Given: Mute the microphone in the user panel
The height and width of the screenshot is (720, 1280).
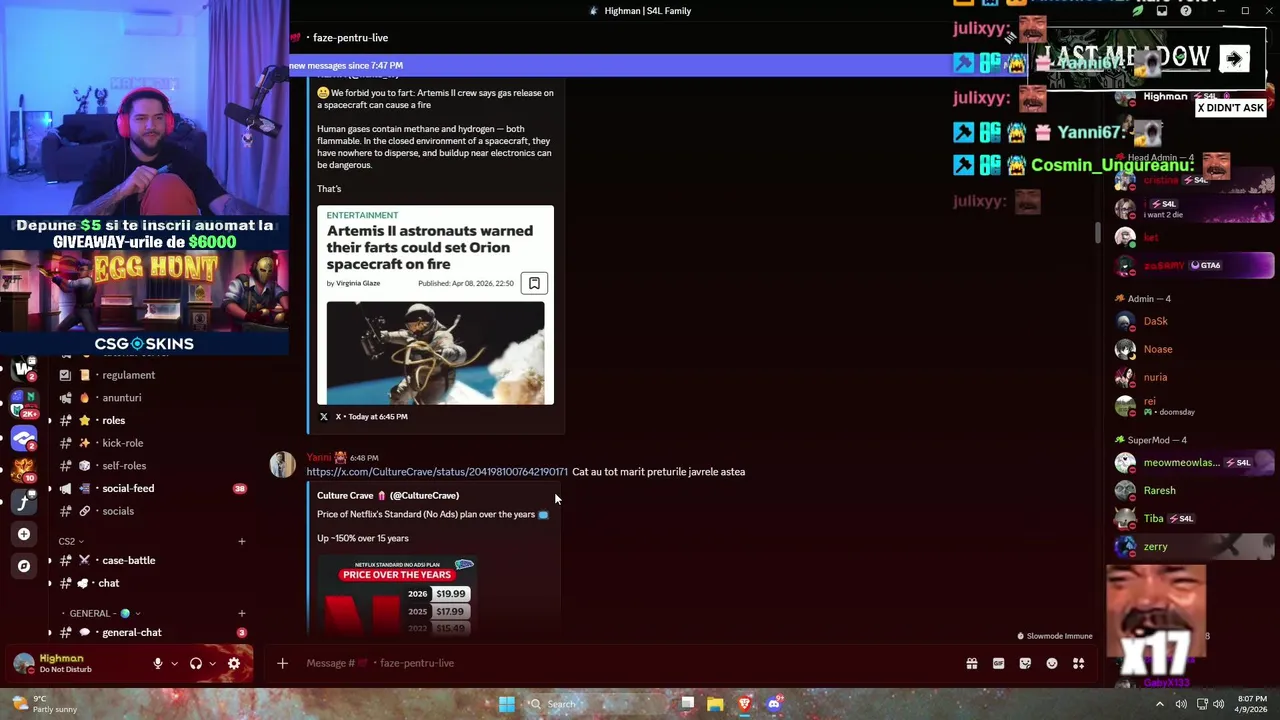Looking at the screenshot, I should pos(157,663).
